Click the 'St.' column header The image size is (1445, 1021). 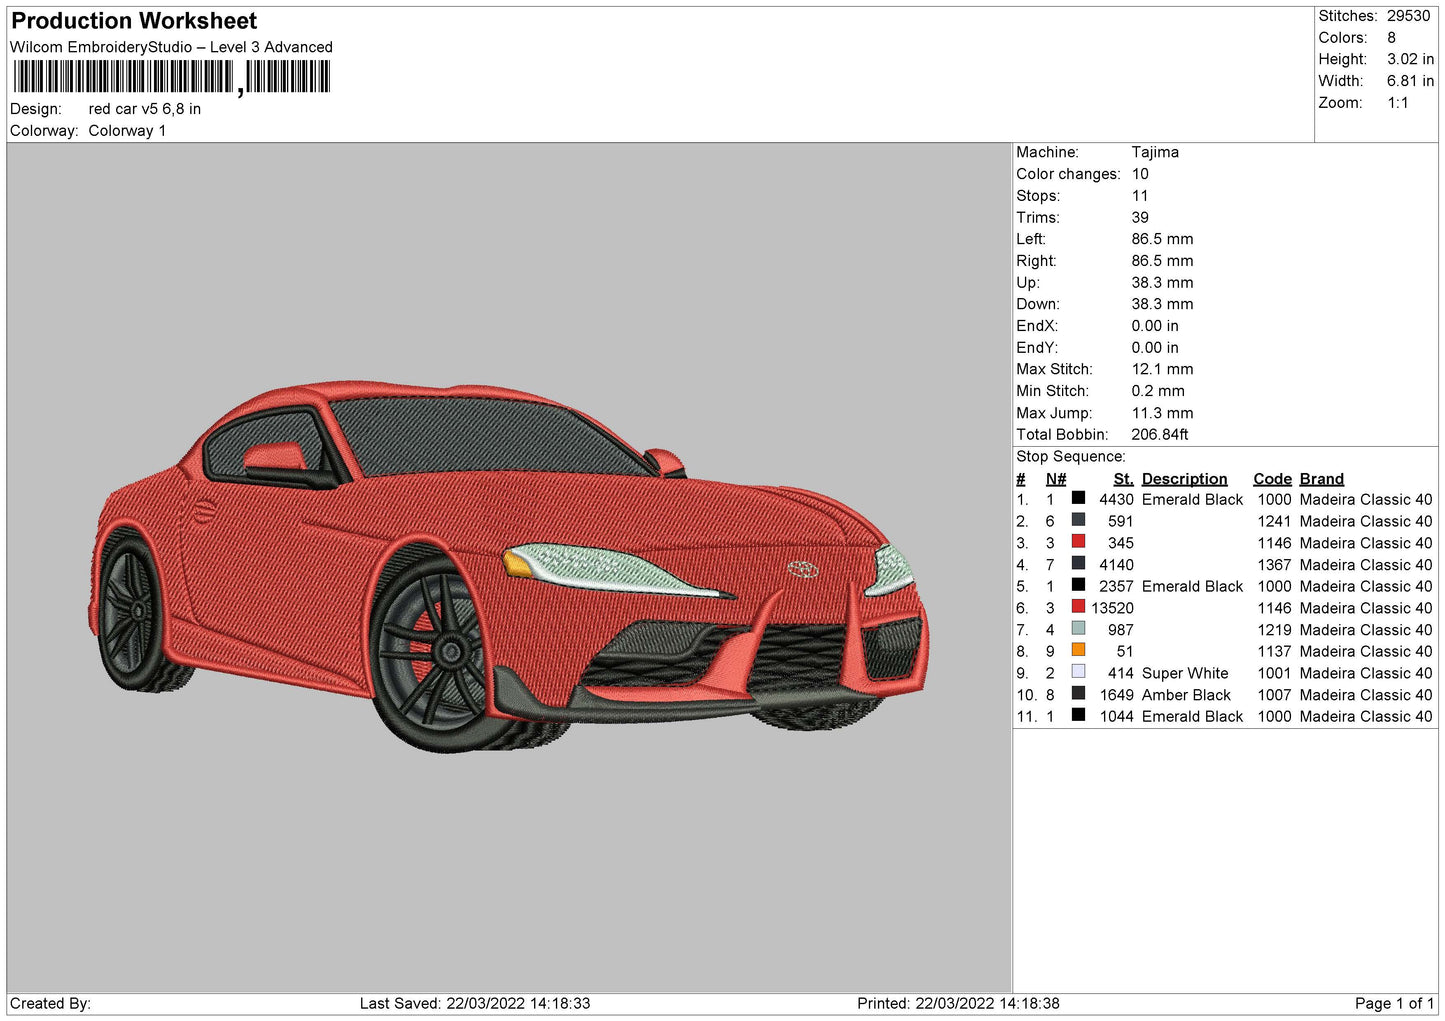pyautogui.click(x=1123, y=479)
